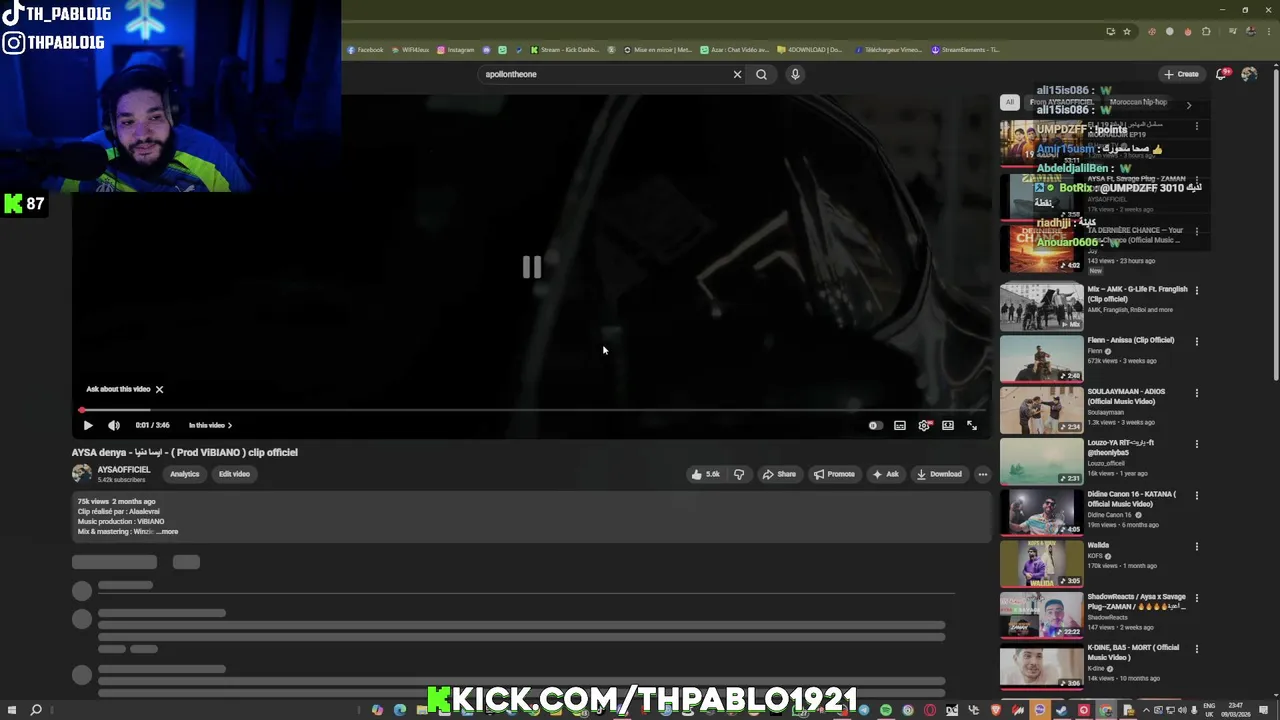
Task: Open AYSAOFFICIEL channel avatar
Action: click(x=82, y=474)
